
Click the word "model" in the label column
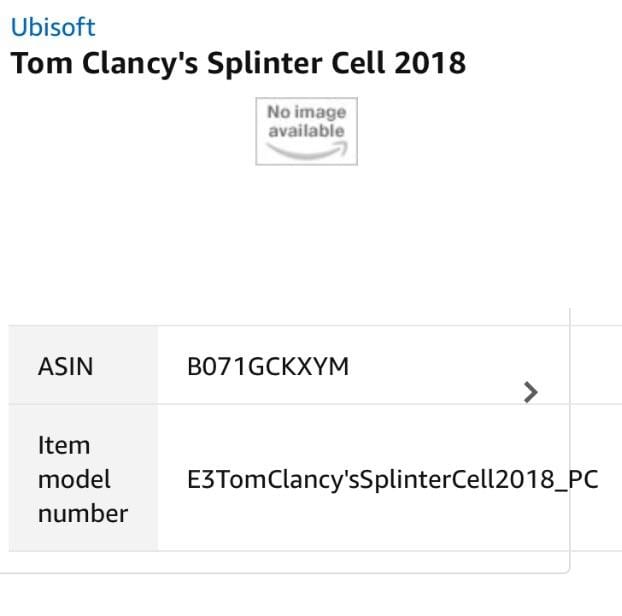74,479
